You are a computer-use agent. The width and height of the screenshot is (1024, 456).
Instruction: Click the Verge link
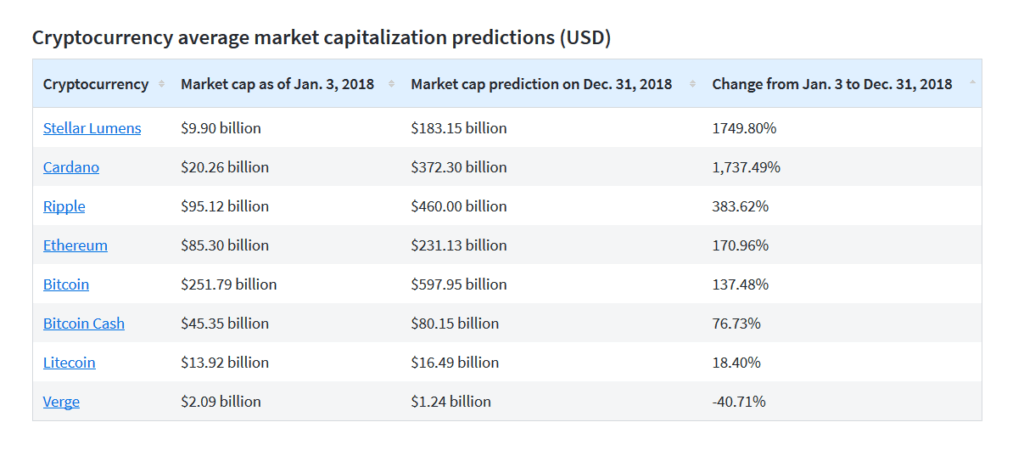coord(61,401)
